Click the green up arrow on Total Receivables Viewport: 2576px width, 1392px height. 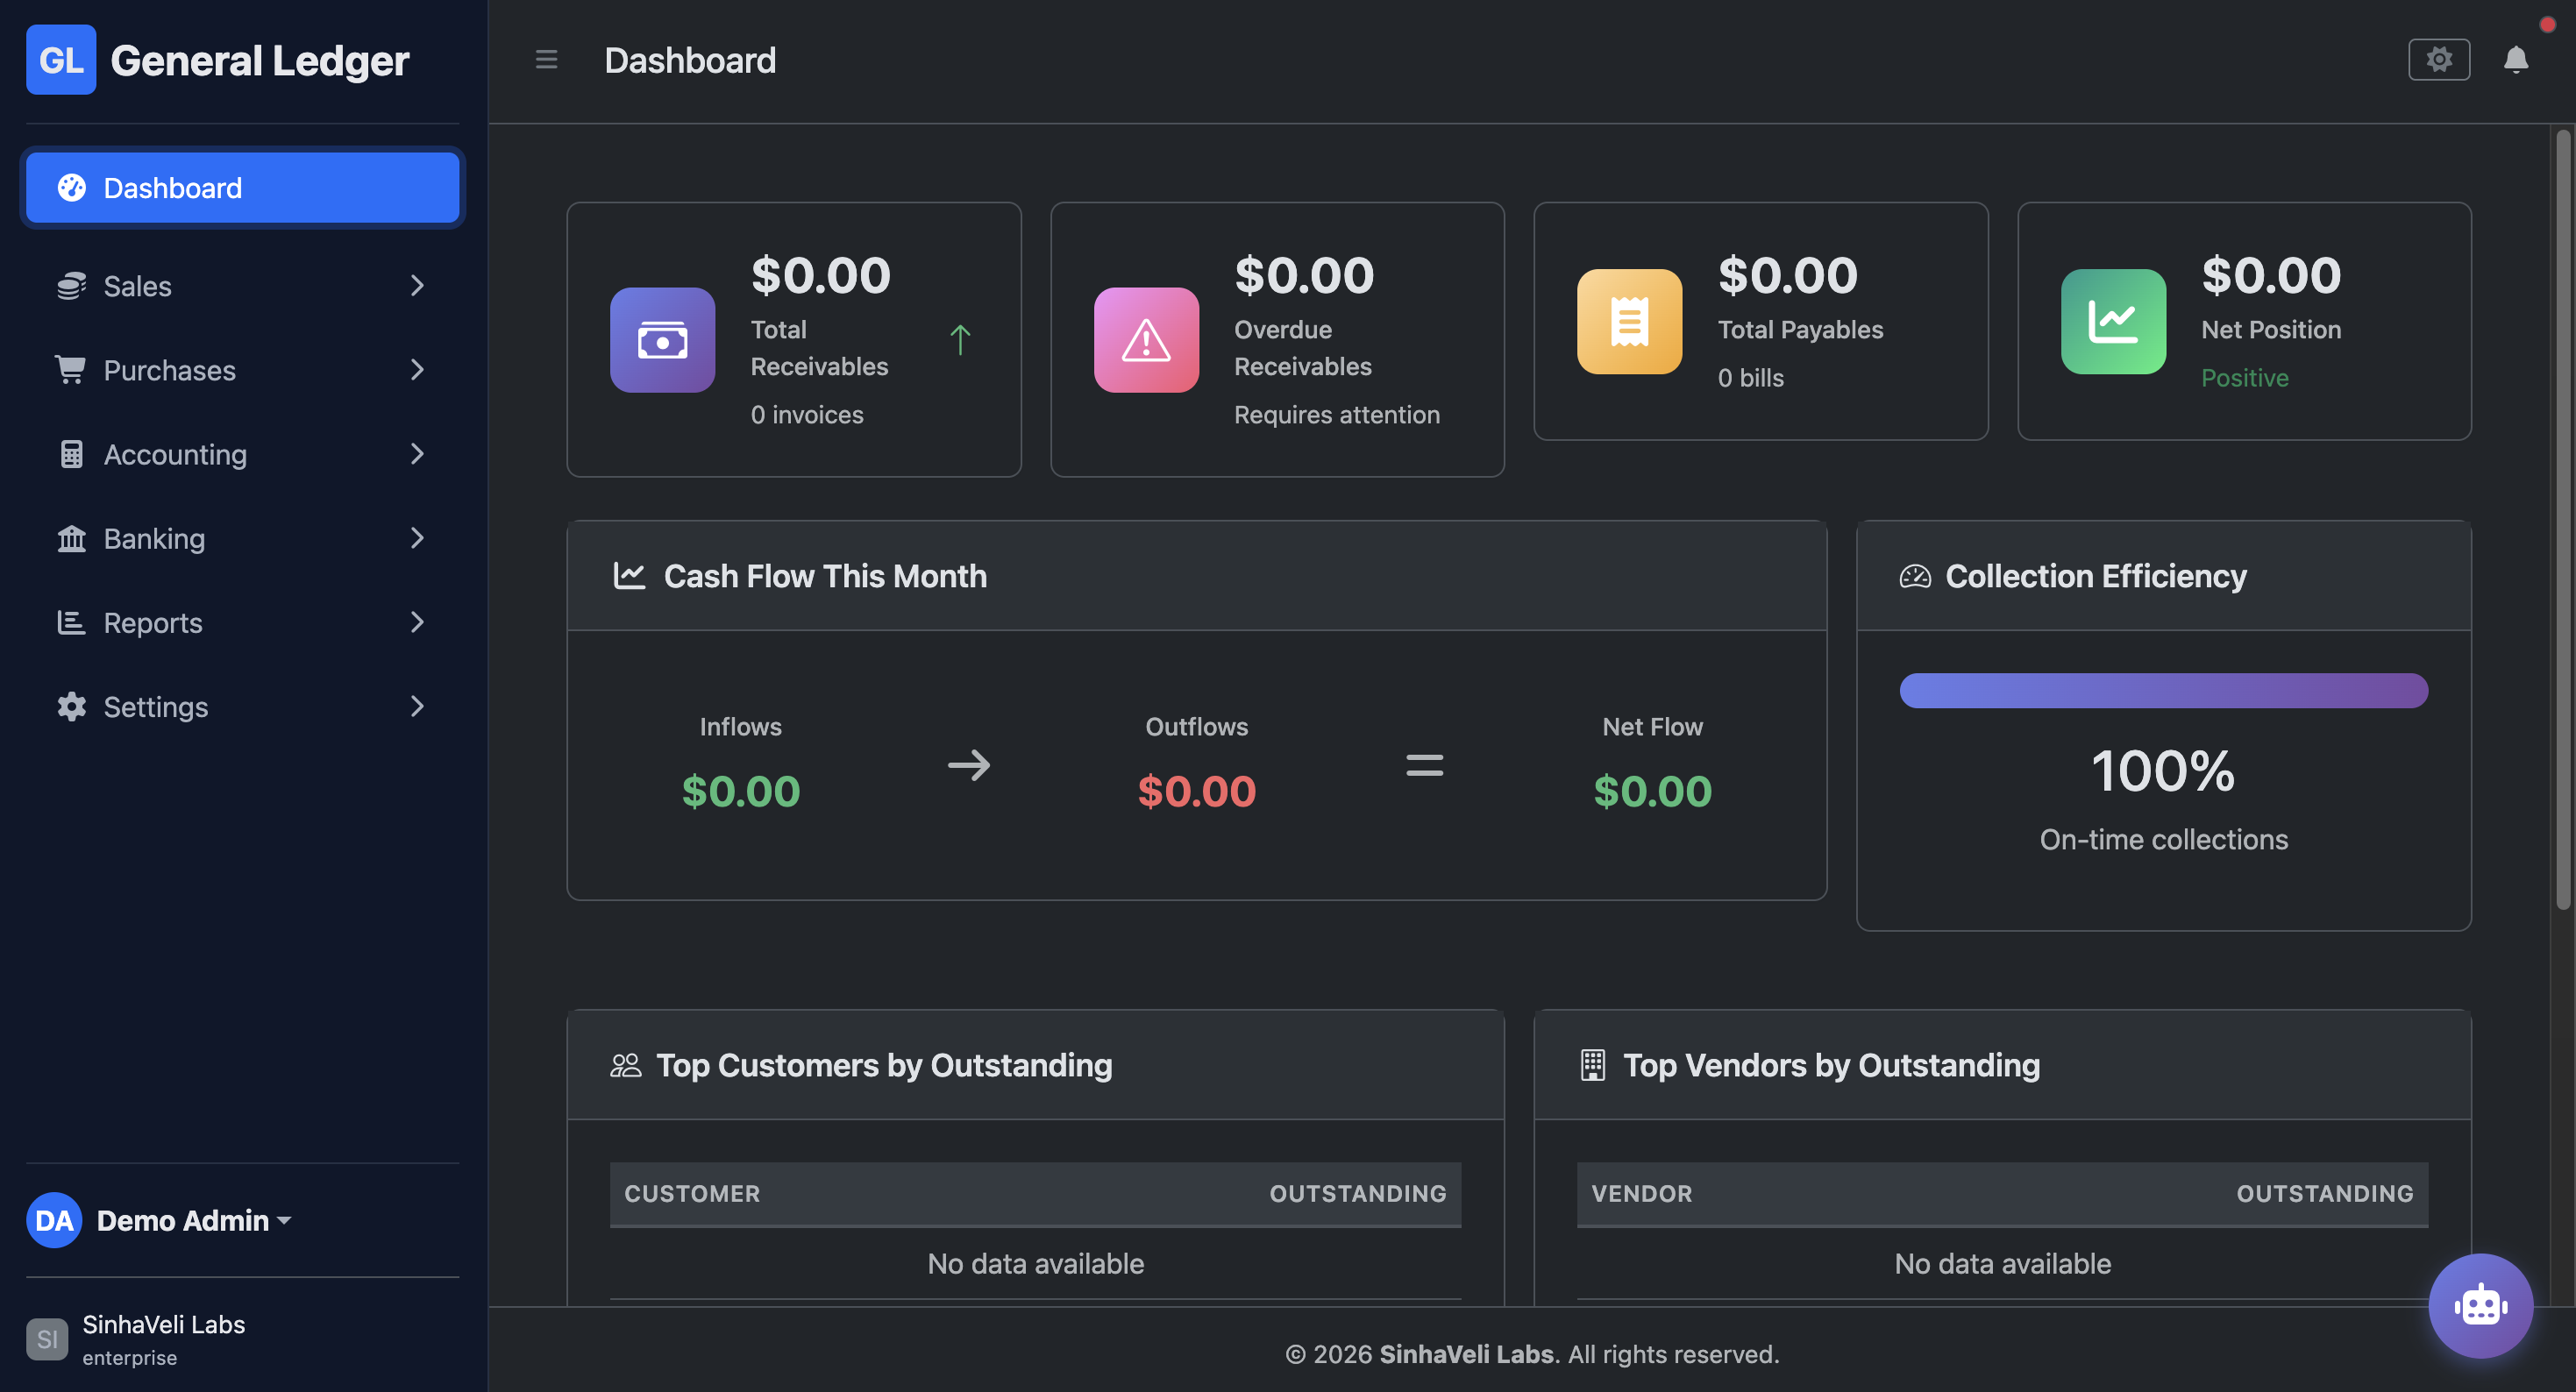point(960,340)
